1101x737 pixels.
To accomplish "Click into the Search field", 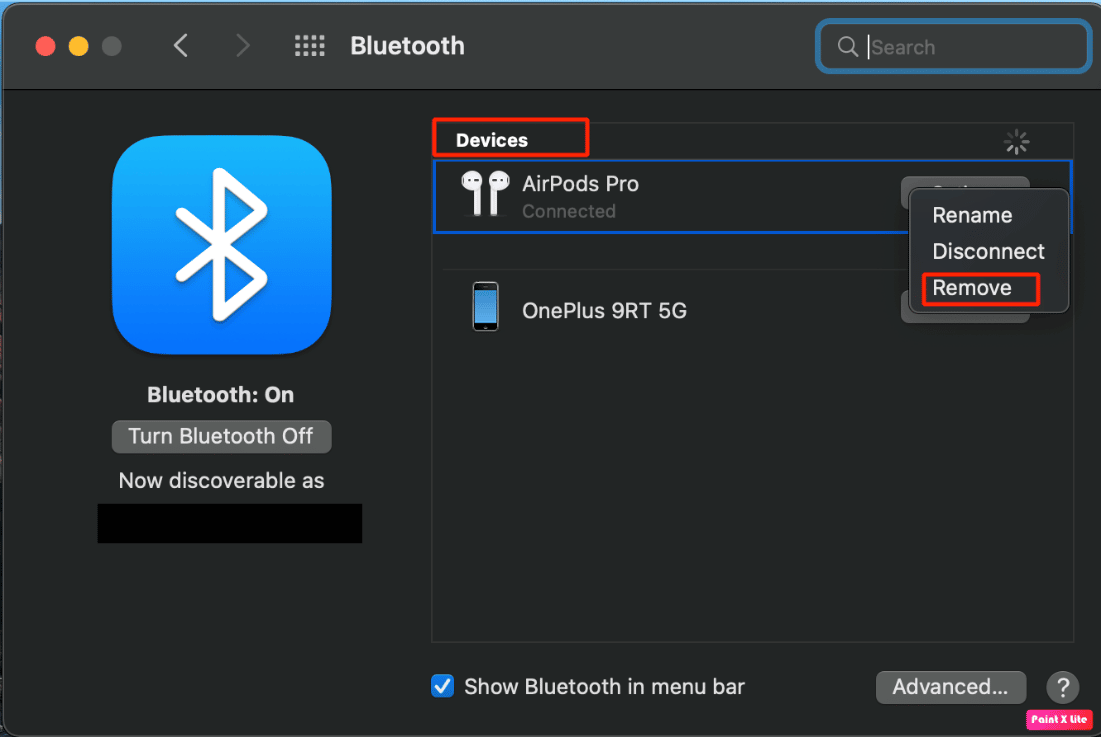I will 954,46.
